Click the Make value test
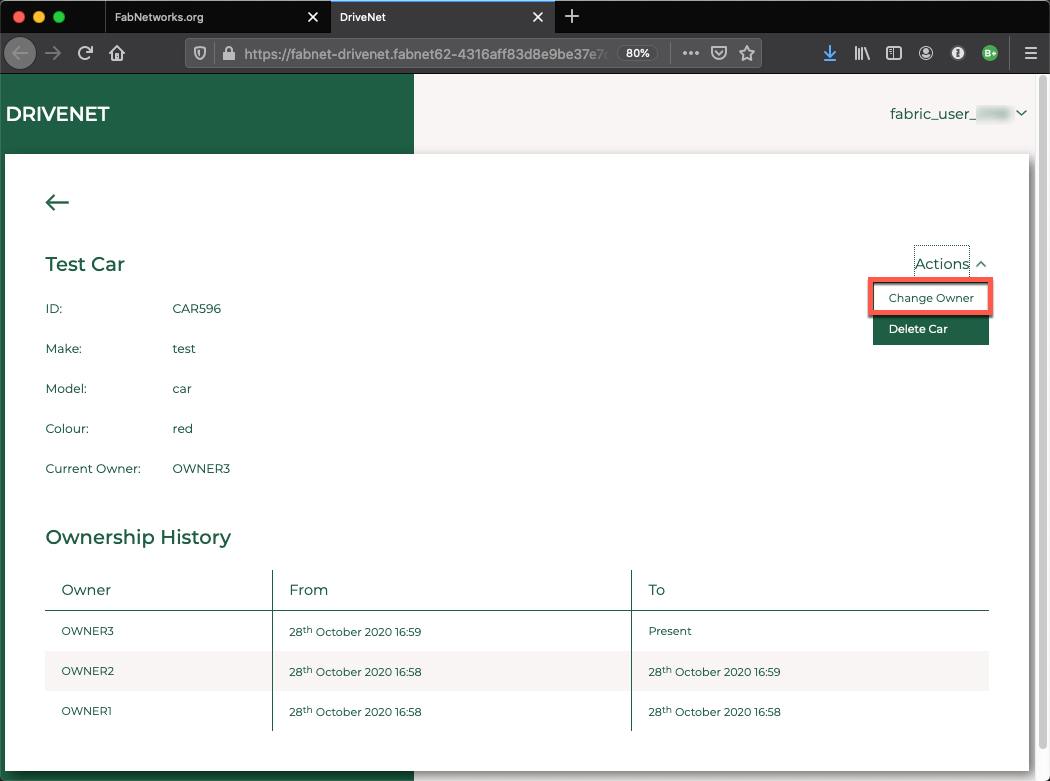 click(183, 349)
